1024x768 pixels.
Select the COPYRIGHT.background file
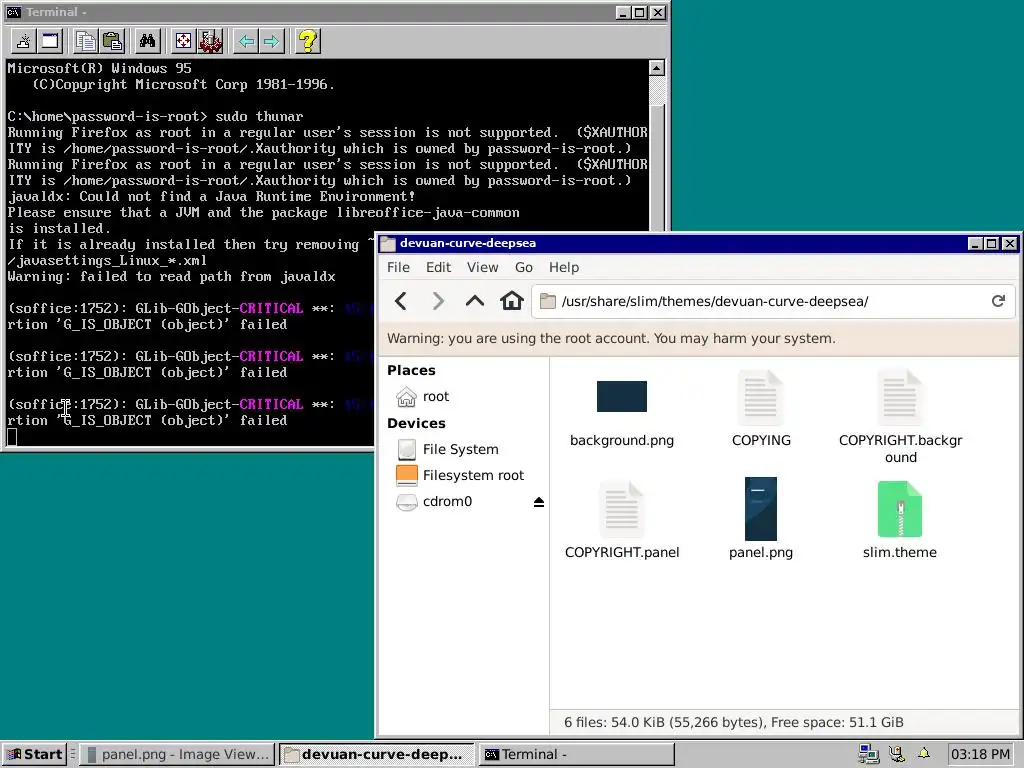[900, 418]
